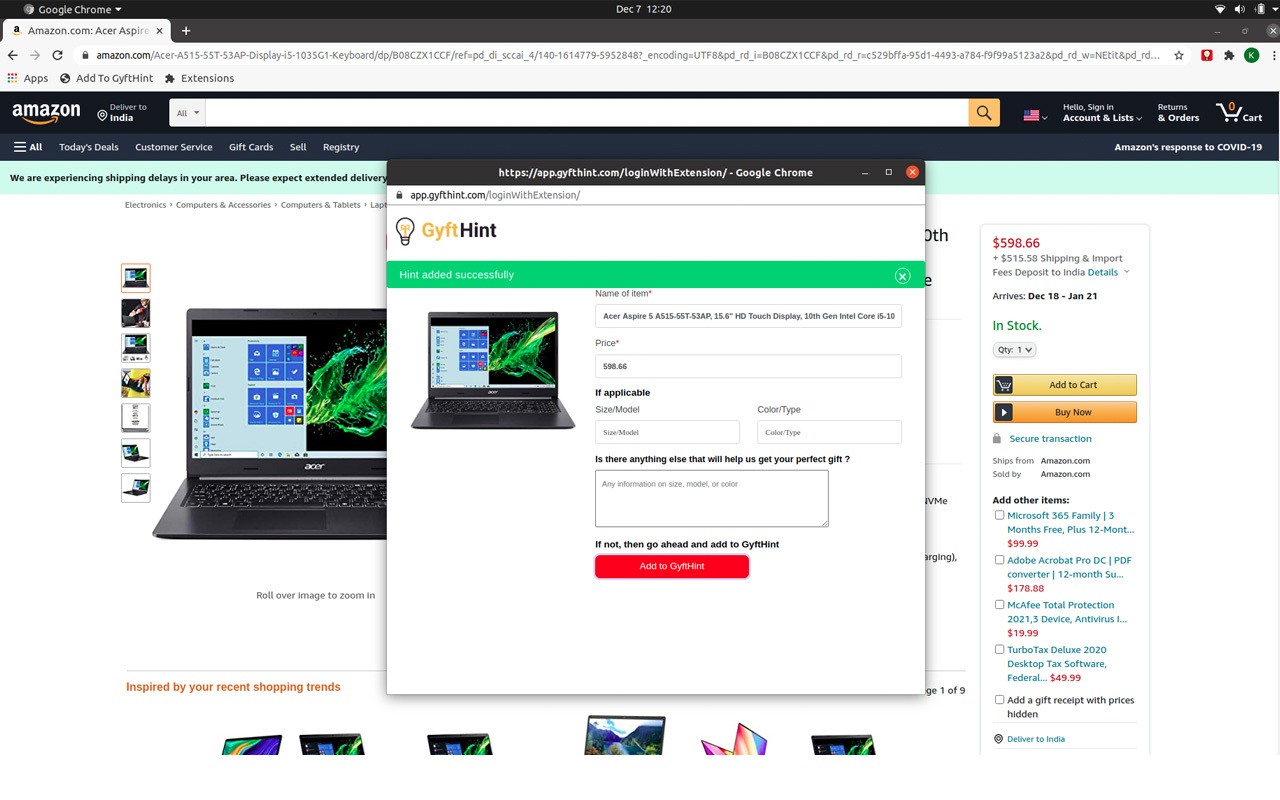Select the last product thumbnail
The width and height of the screenshot is (1280, 800).
tap(136, 488)
